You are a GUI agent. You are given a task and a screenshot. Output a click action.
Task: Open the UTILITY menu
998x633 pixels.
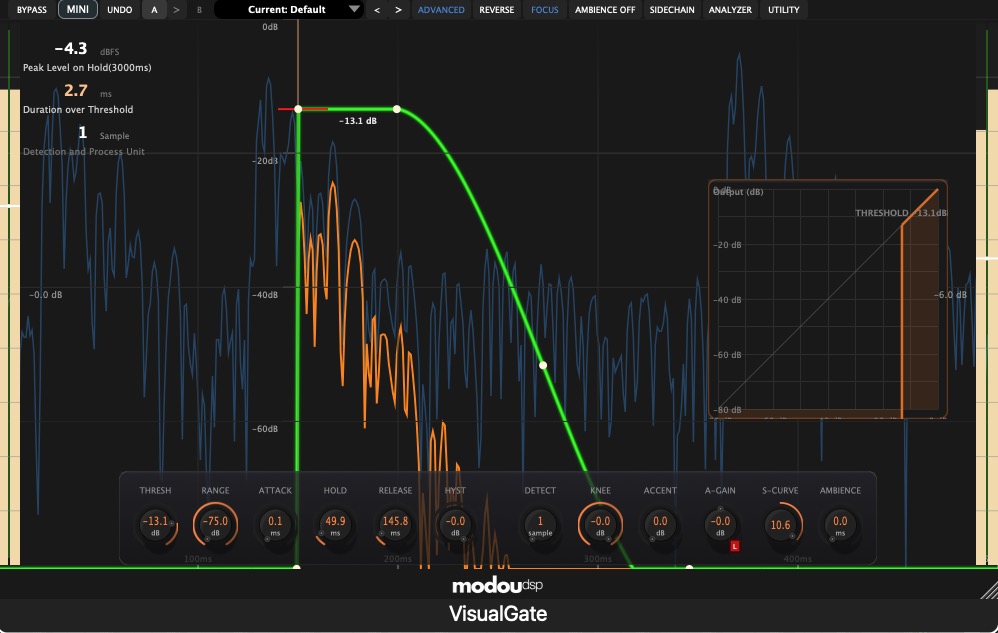coord(784,10)
